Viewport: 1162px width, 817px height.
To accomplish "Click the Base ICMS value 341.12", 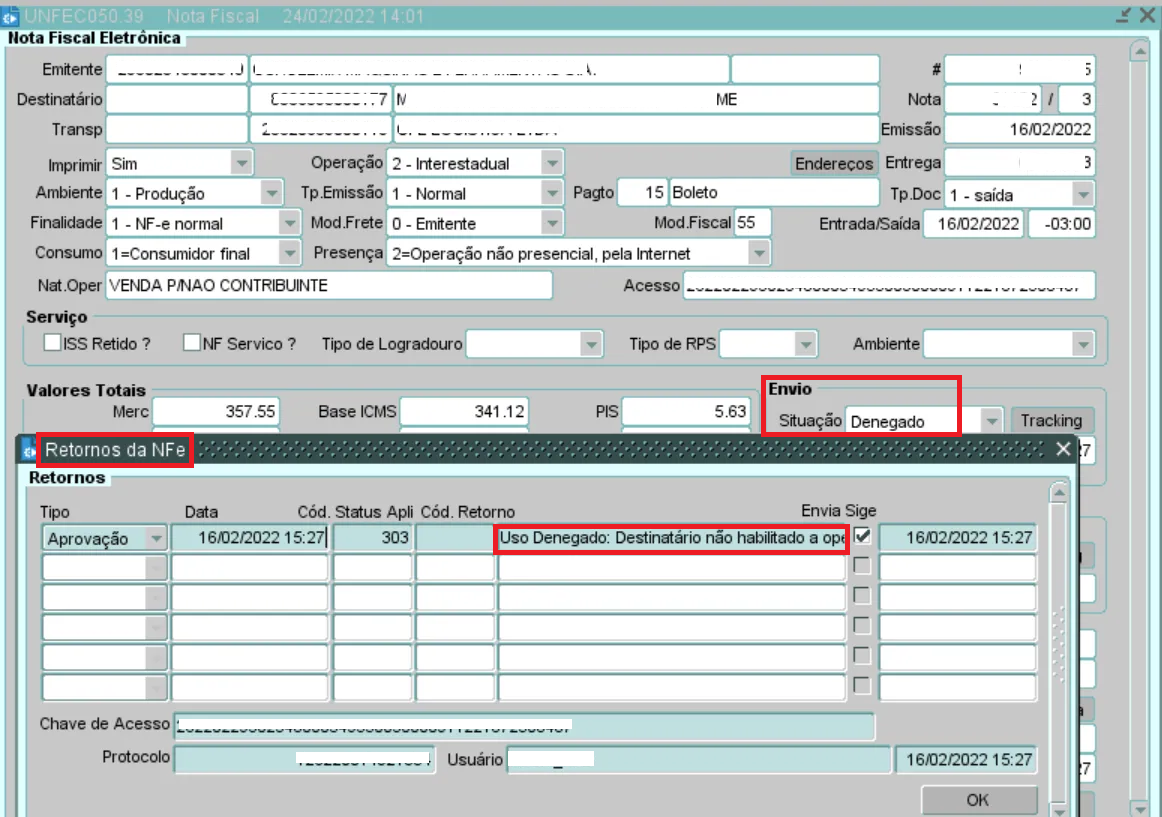I will (464, 411).
